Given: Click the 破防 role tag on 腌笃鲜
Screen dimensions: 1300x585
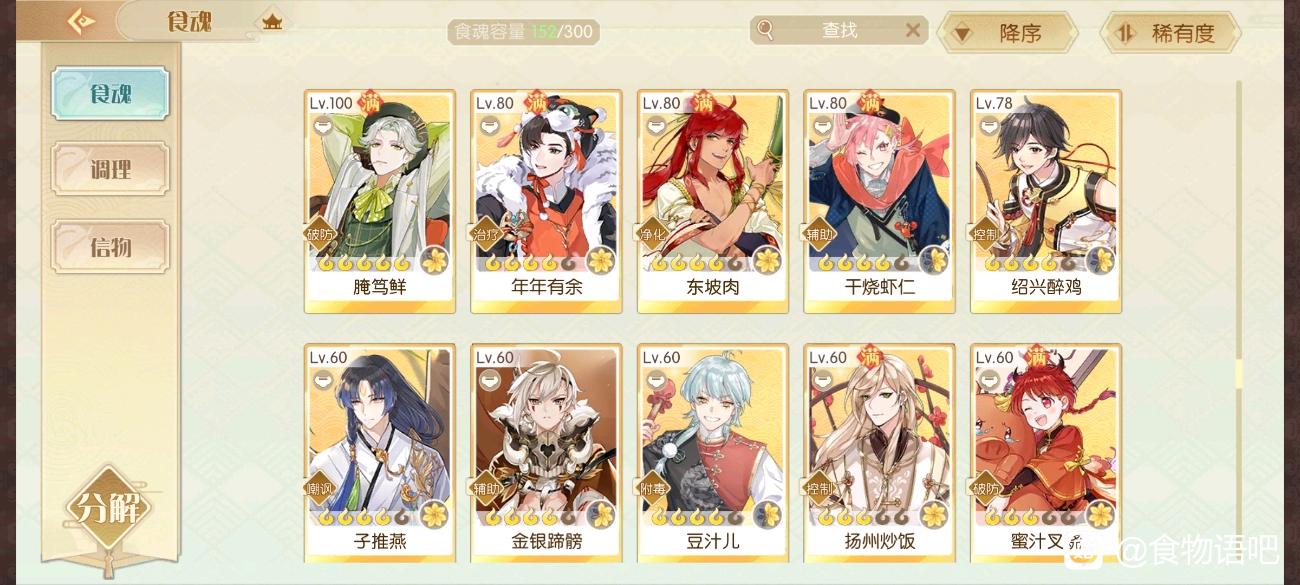Looking at the screenshot, I should pyautogui.click(x=318, y=235).
